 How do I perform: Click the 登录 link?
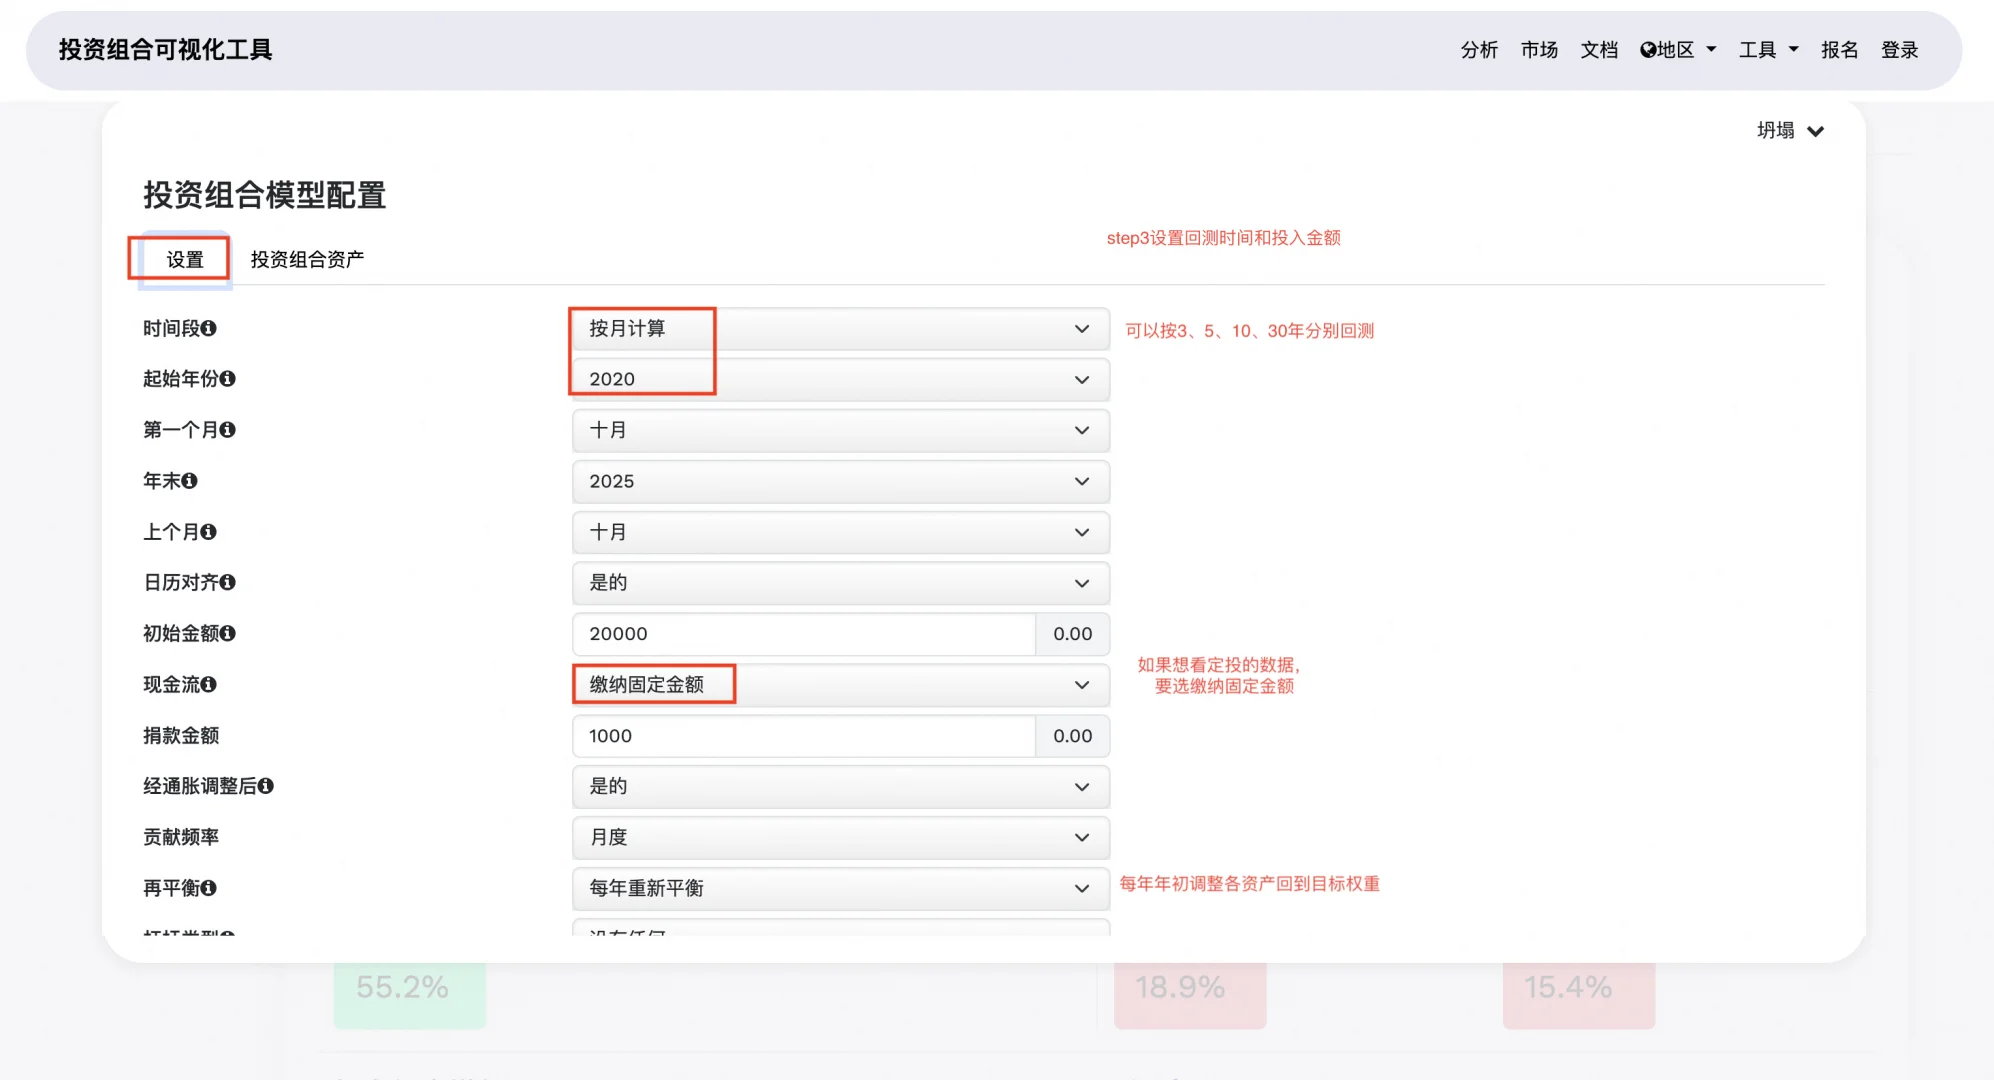pyautogui.click(x=1900, y=49)
